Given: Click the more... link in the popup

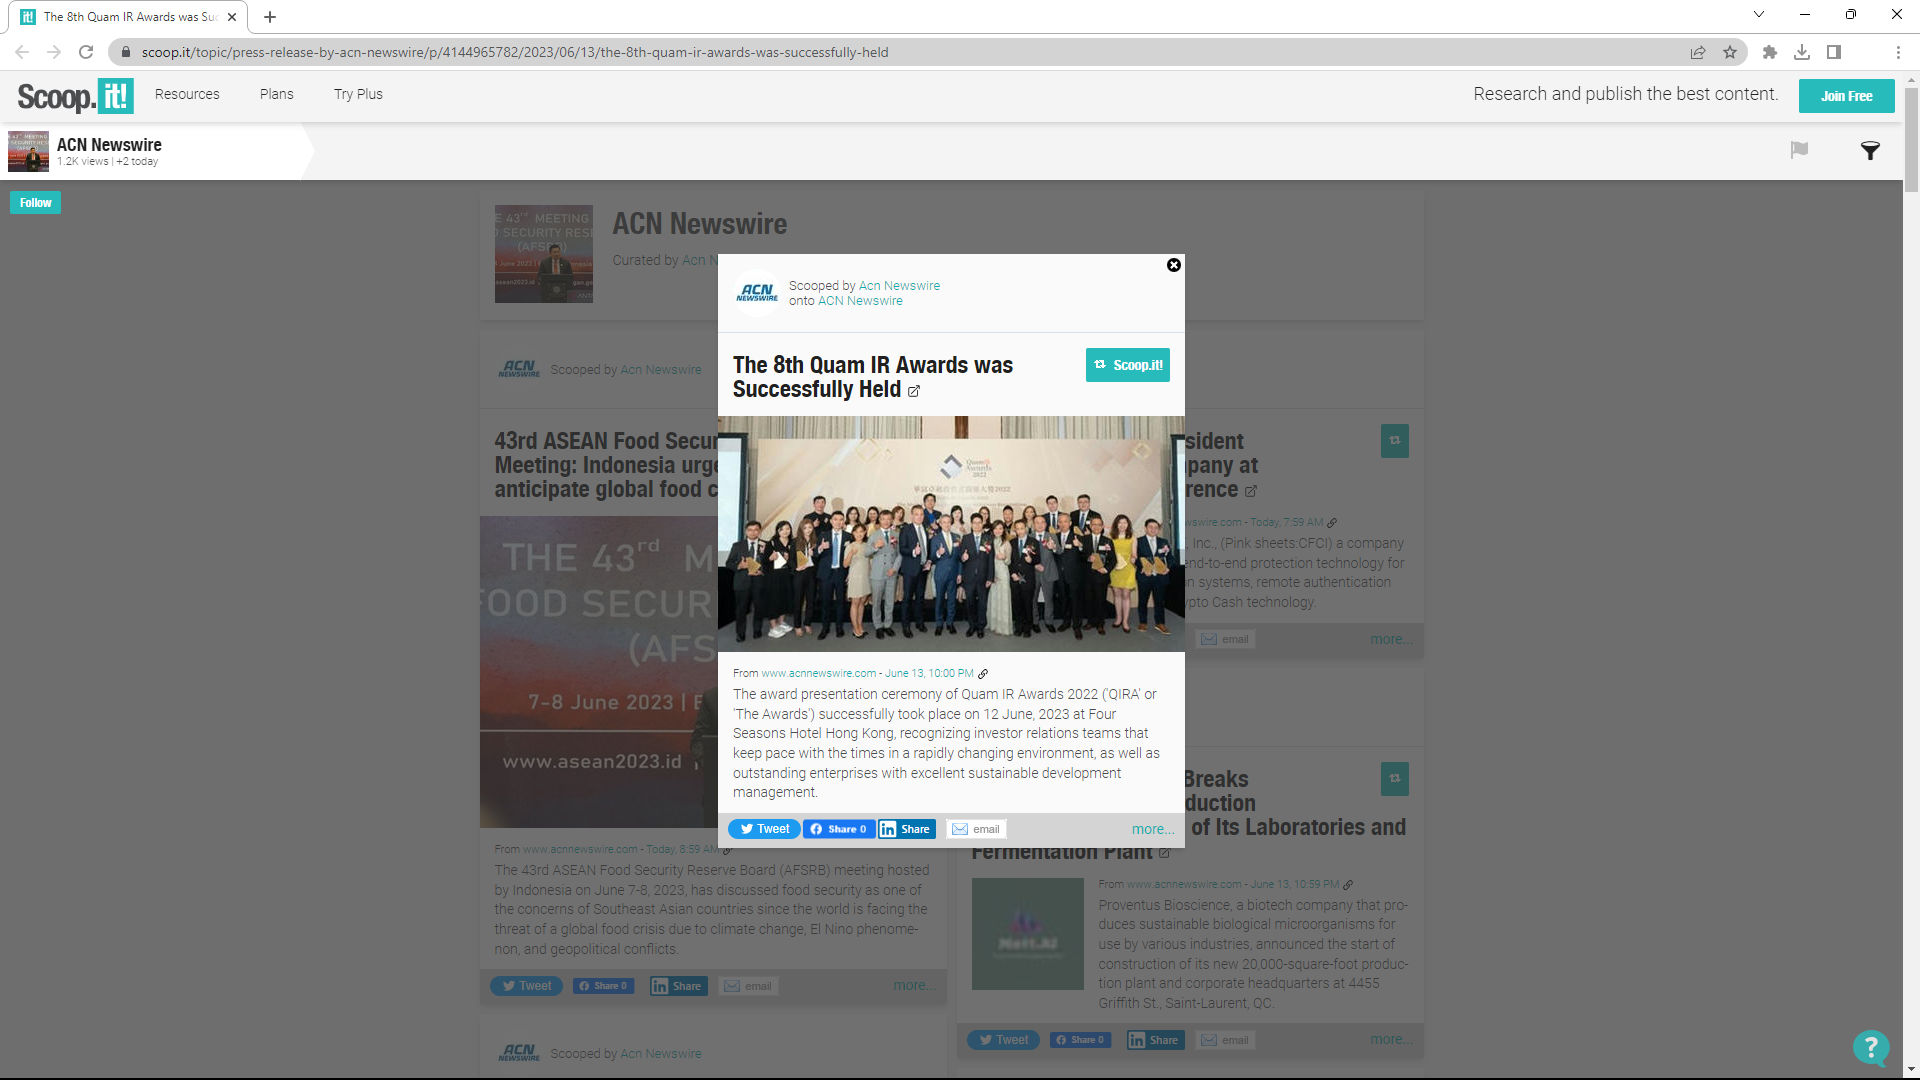Looking at the screenshot, I should tap(1152, 829).
